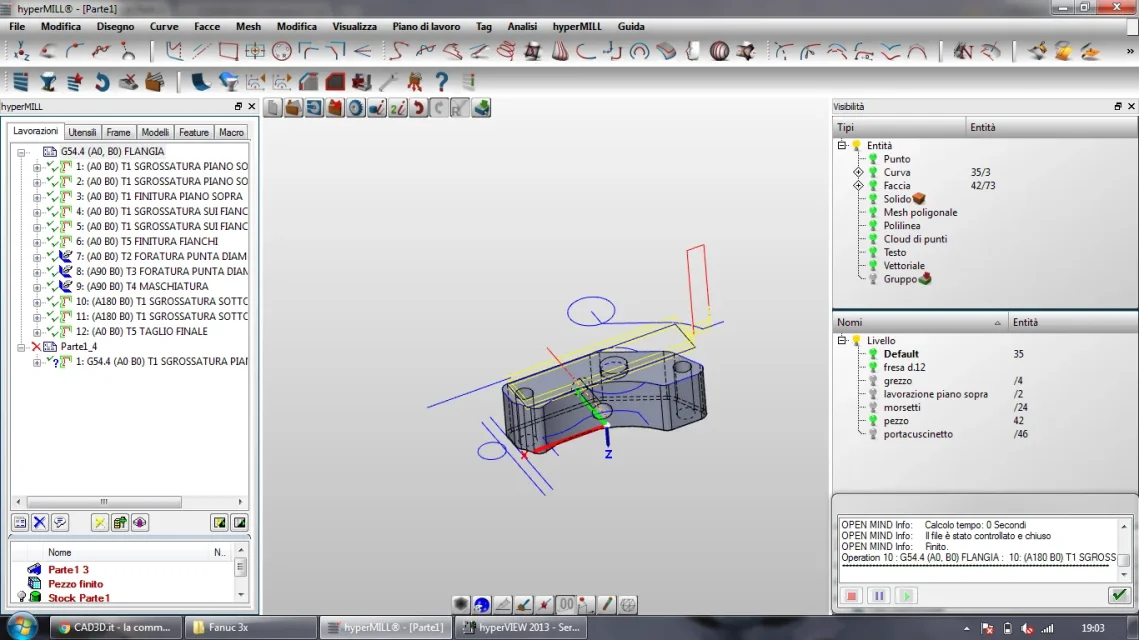The image size is (1139, 640).
Task: Hide the Solido entity type
Action: pyautogui.click(x=873, y=199)
